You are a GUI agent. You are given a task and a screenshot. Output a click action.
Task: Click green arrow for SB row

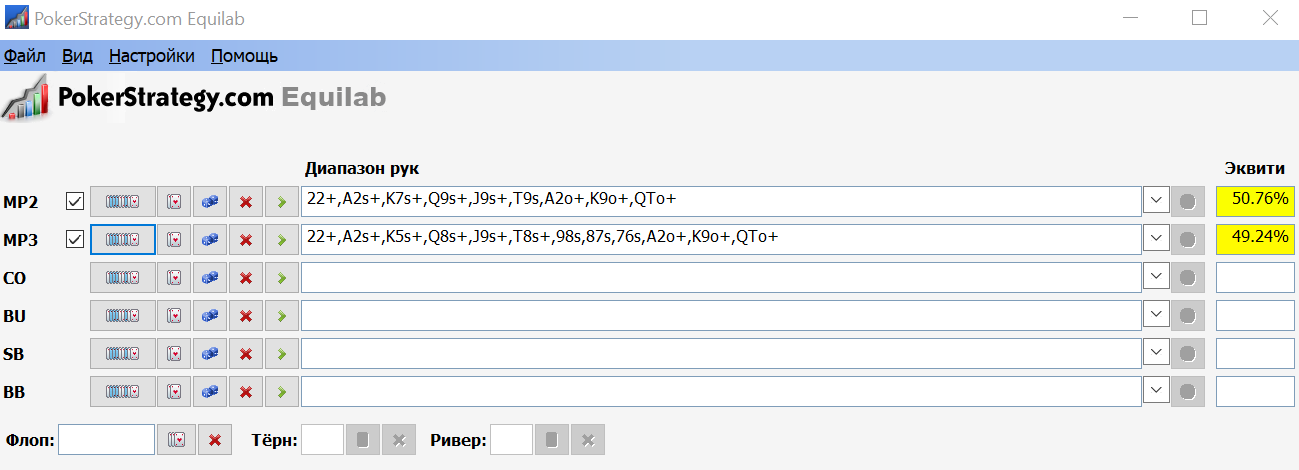(x=282, y=354)
